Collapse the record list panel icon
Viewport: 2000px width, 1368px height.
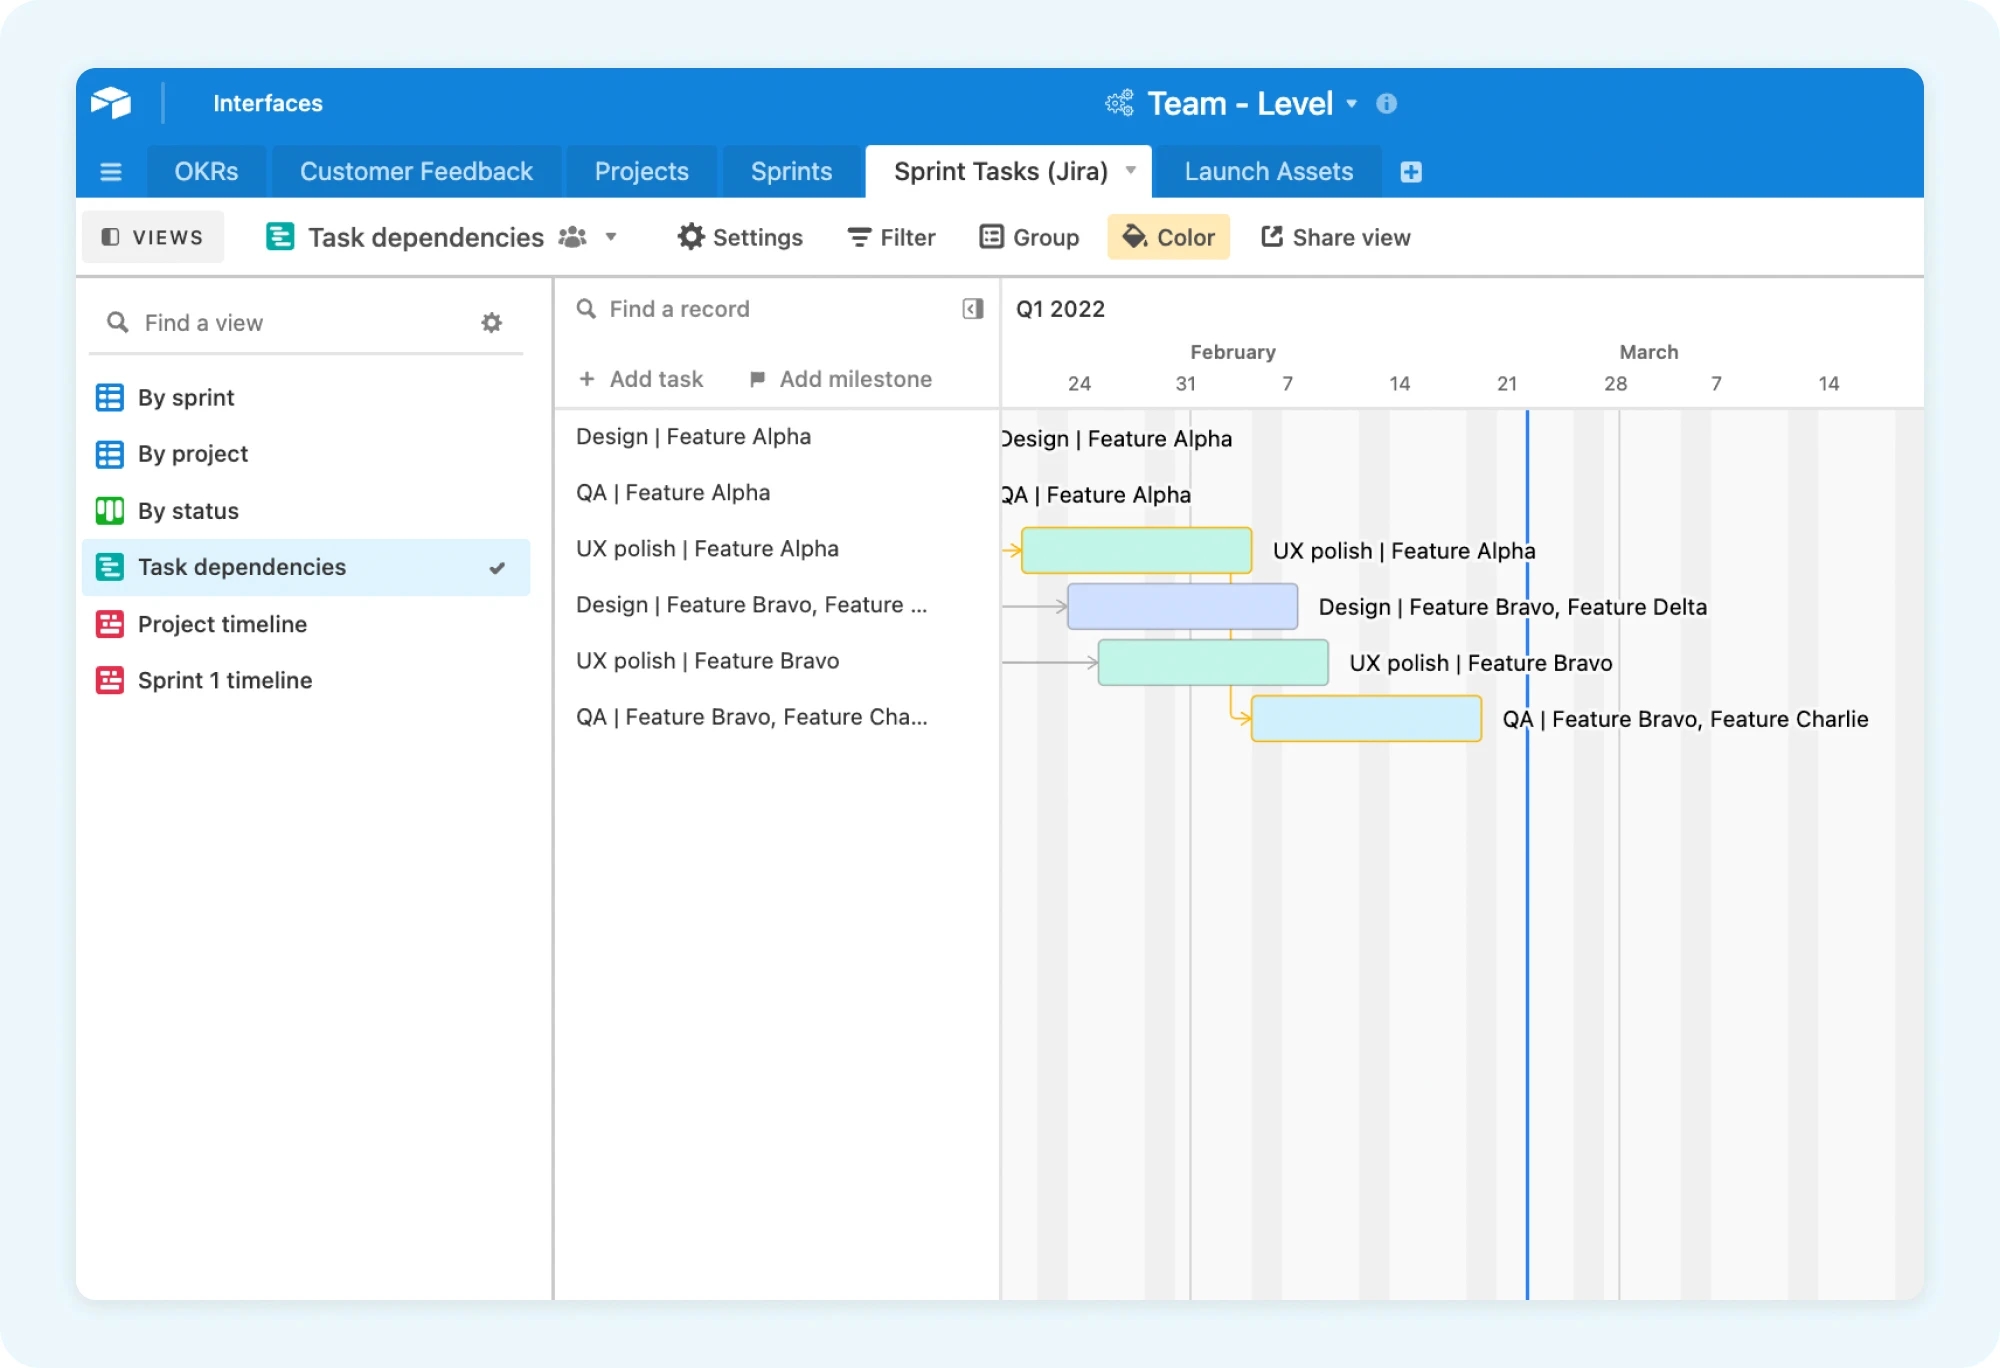click(972, 309)
